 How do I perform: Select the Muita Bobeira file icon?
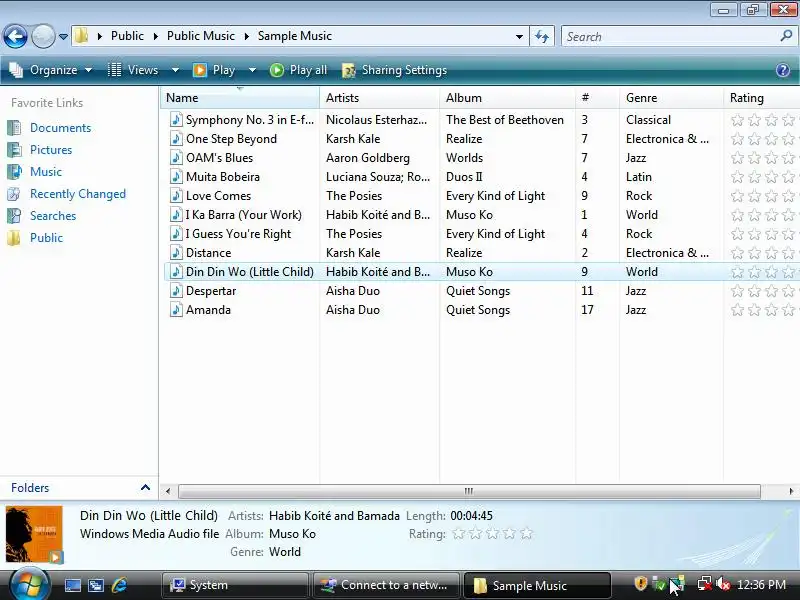click(176, 177)
